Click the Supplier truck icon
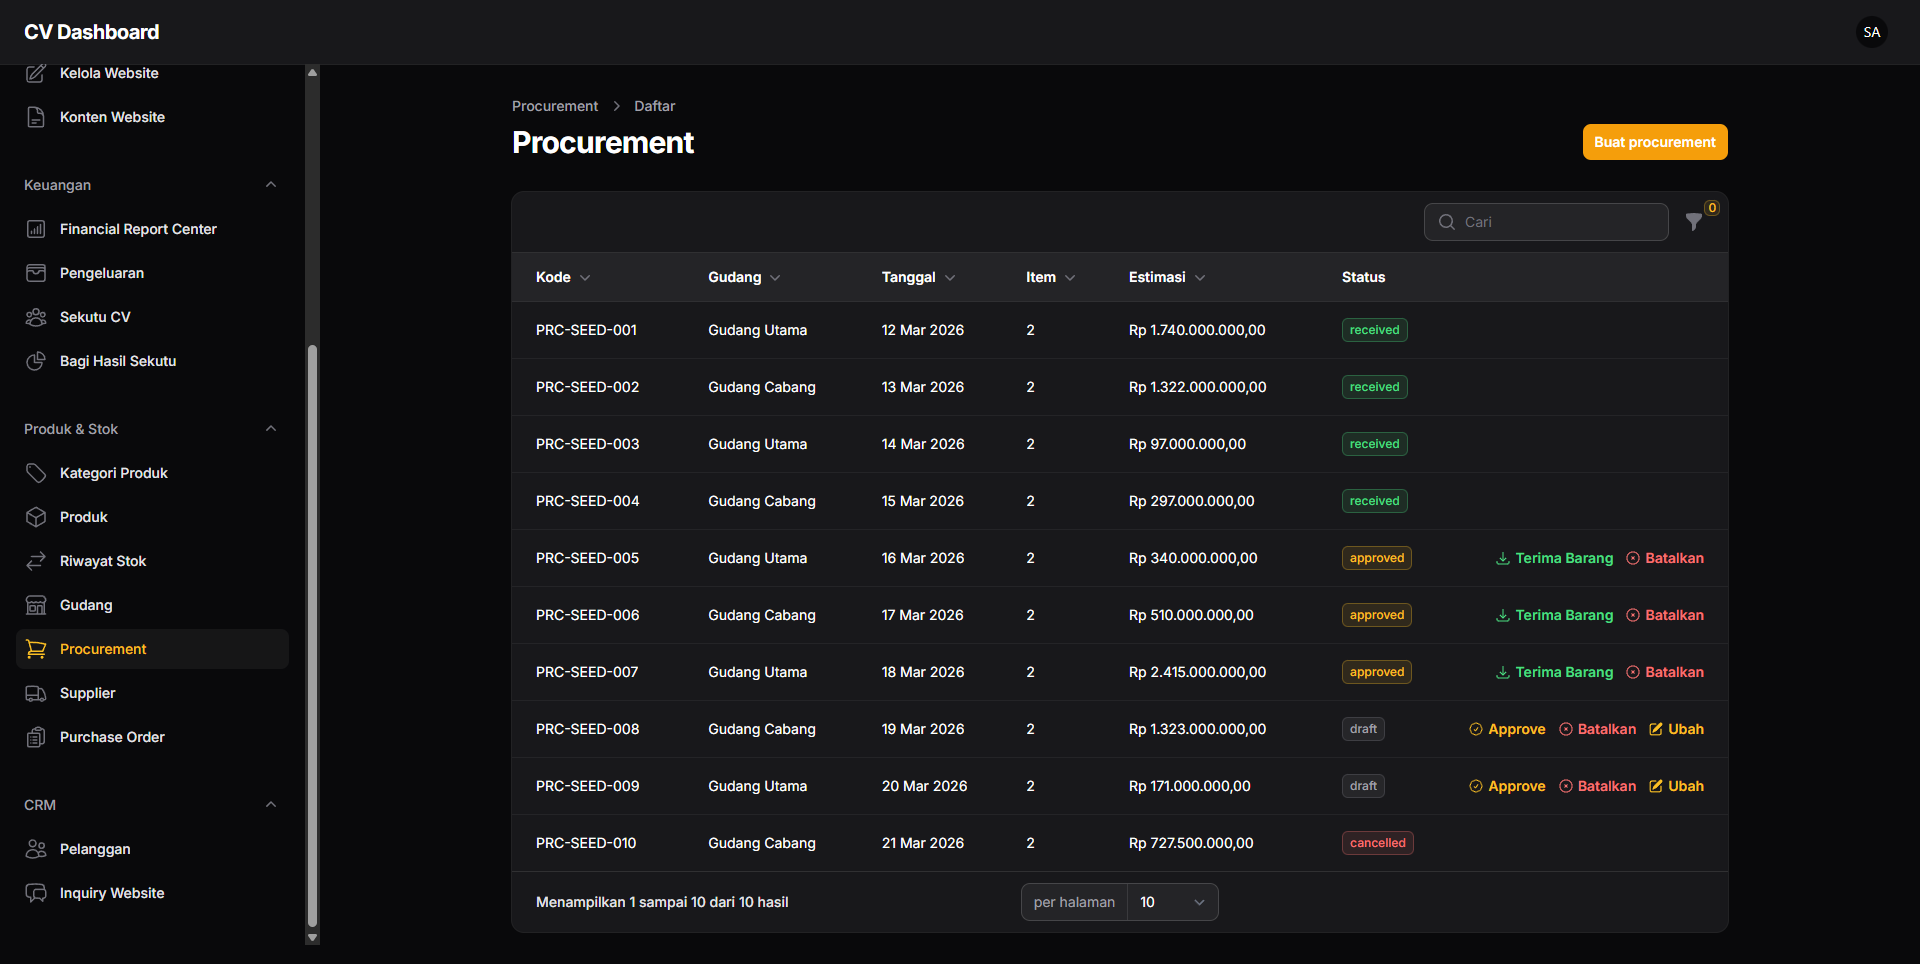The height and width of the screenshot is (964, 1920). coord(36,693)
